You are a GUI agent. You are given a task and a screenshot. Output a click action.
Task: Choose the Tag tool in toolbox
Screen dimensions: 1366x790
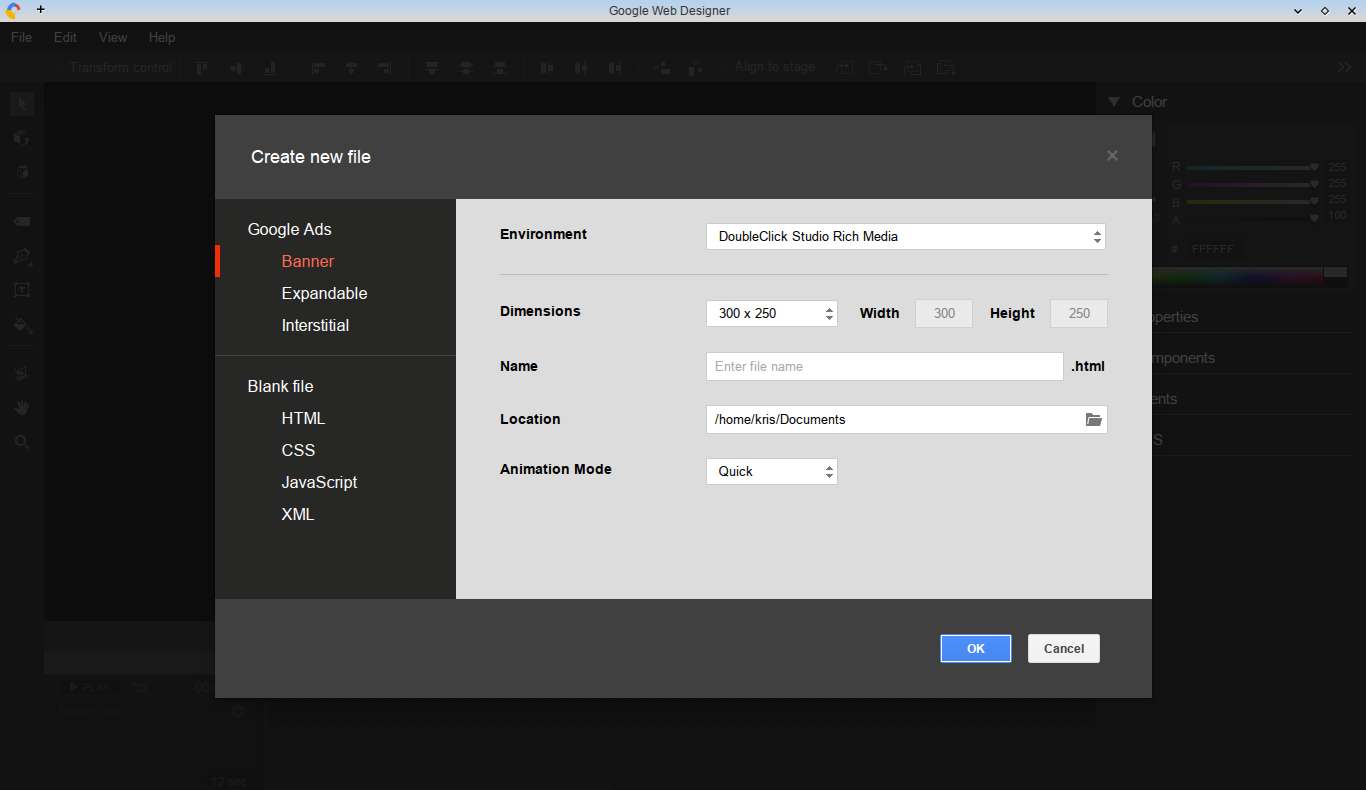pos(22,221)
